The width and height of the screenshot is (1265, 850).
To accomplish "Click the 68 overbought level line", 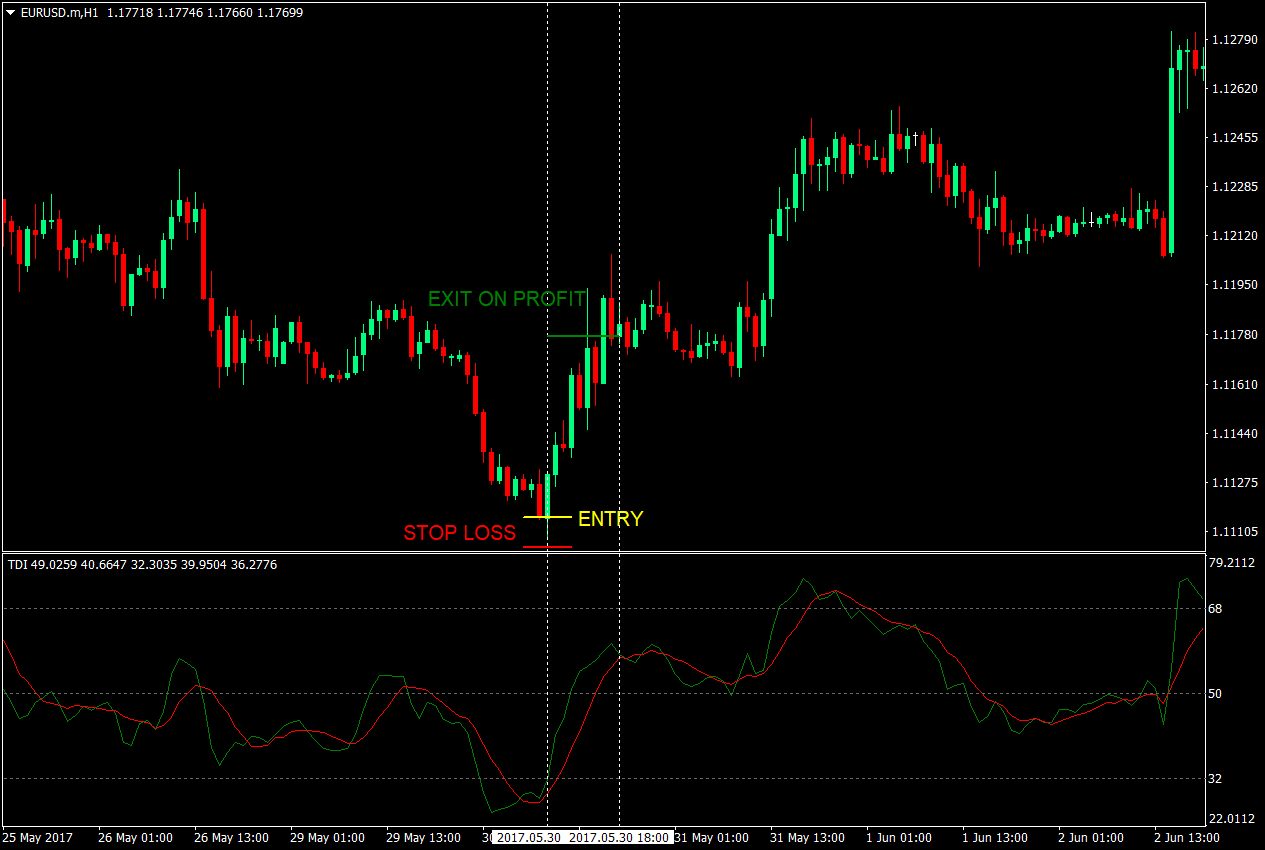I will pyautogui.click(x=300, y=607).
